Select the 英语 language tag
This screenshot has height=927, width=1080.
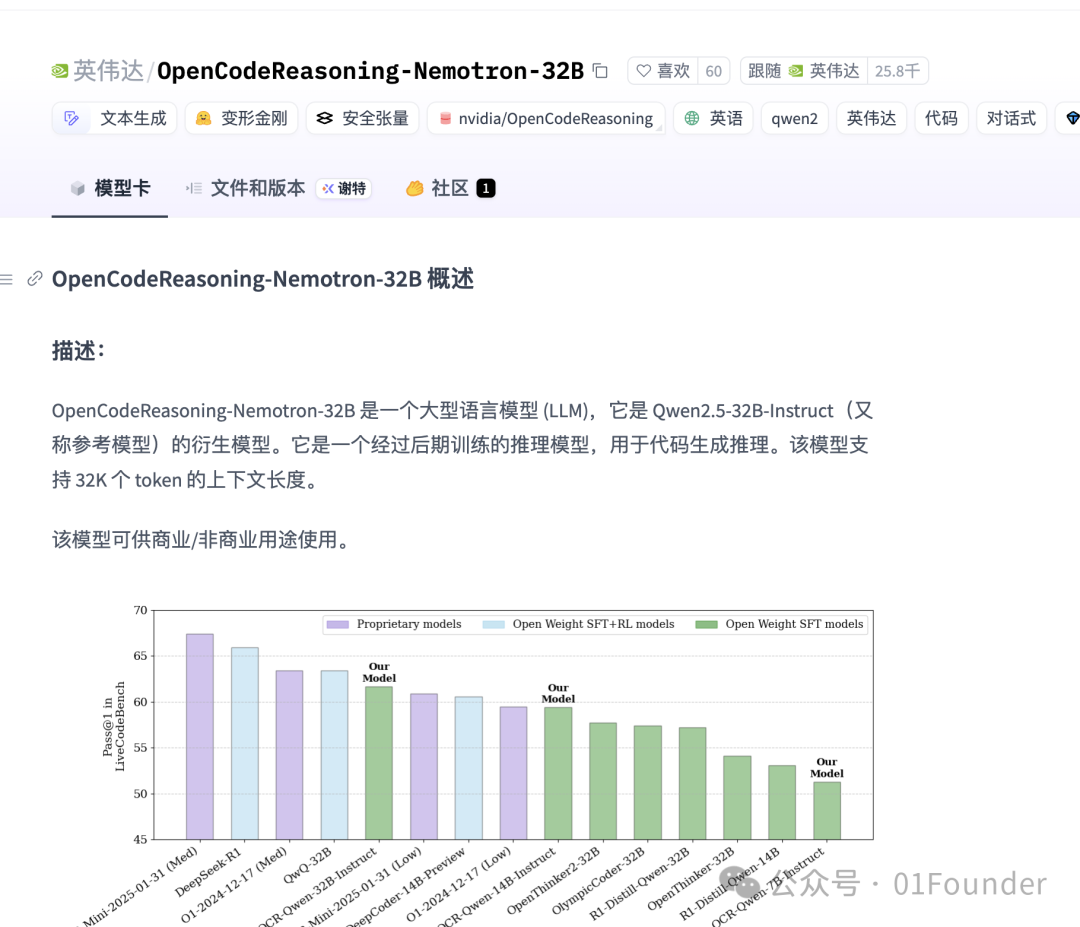point(714,118)
